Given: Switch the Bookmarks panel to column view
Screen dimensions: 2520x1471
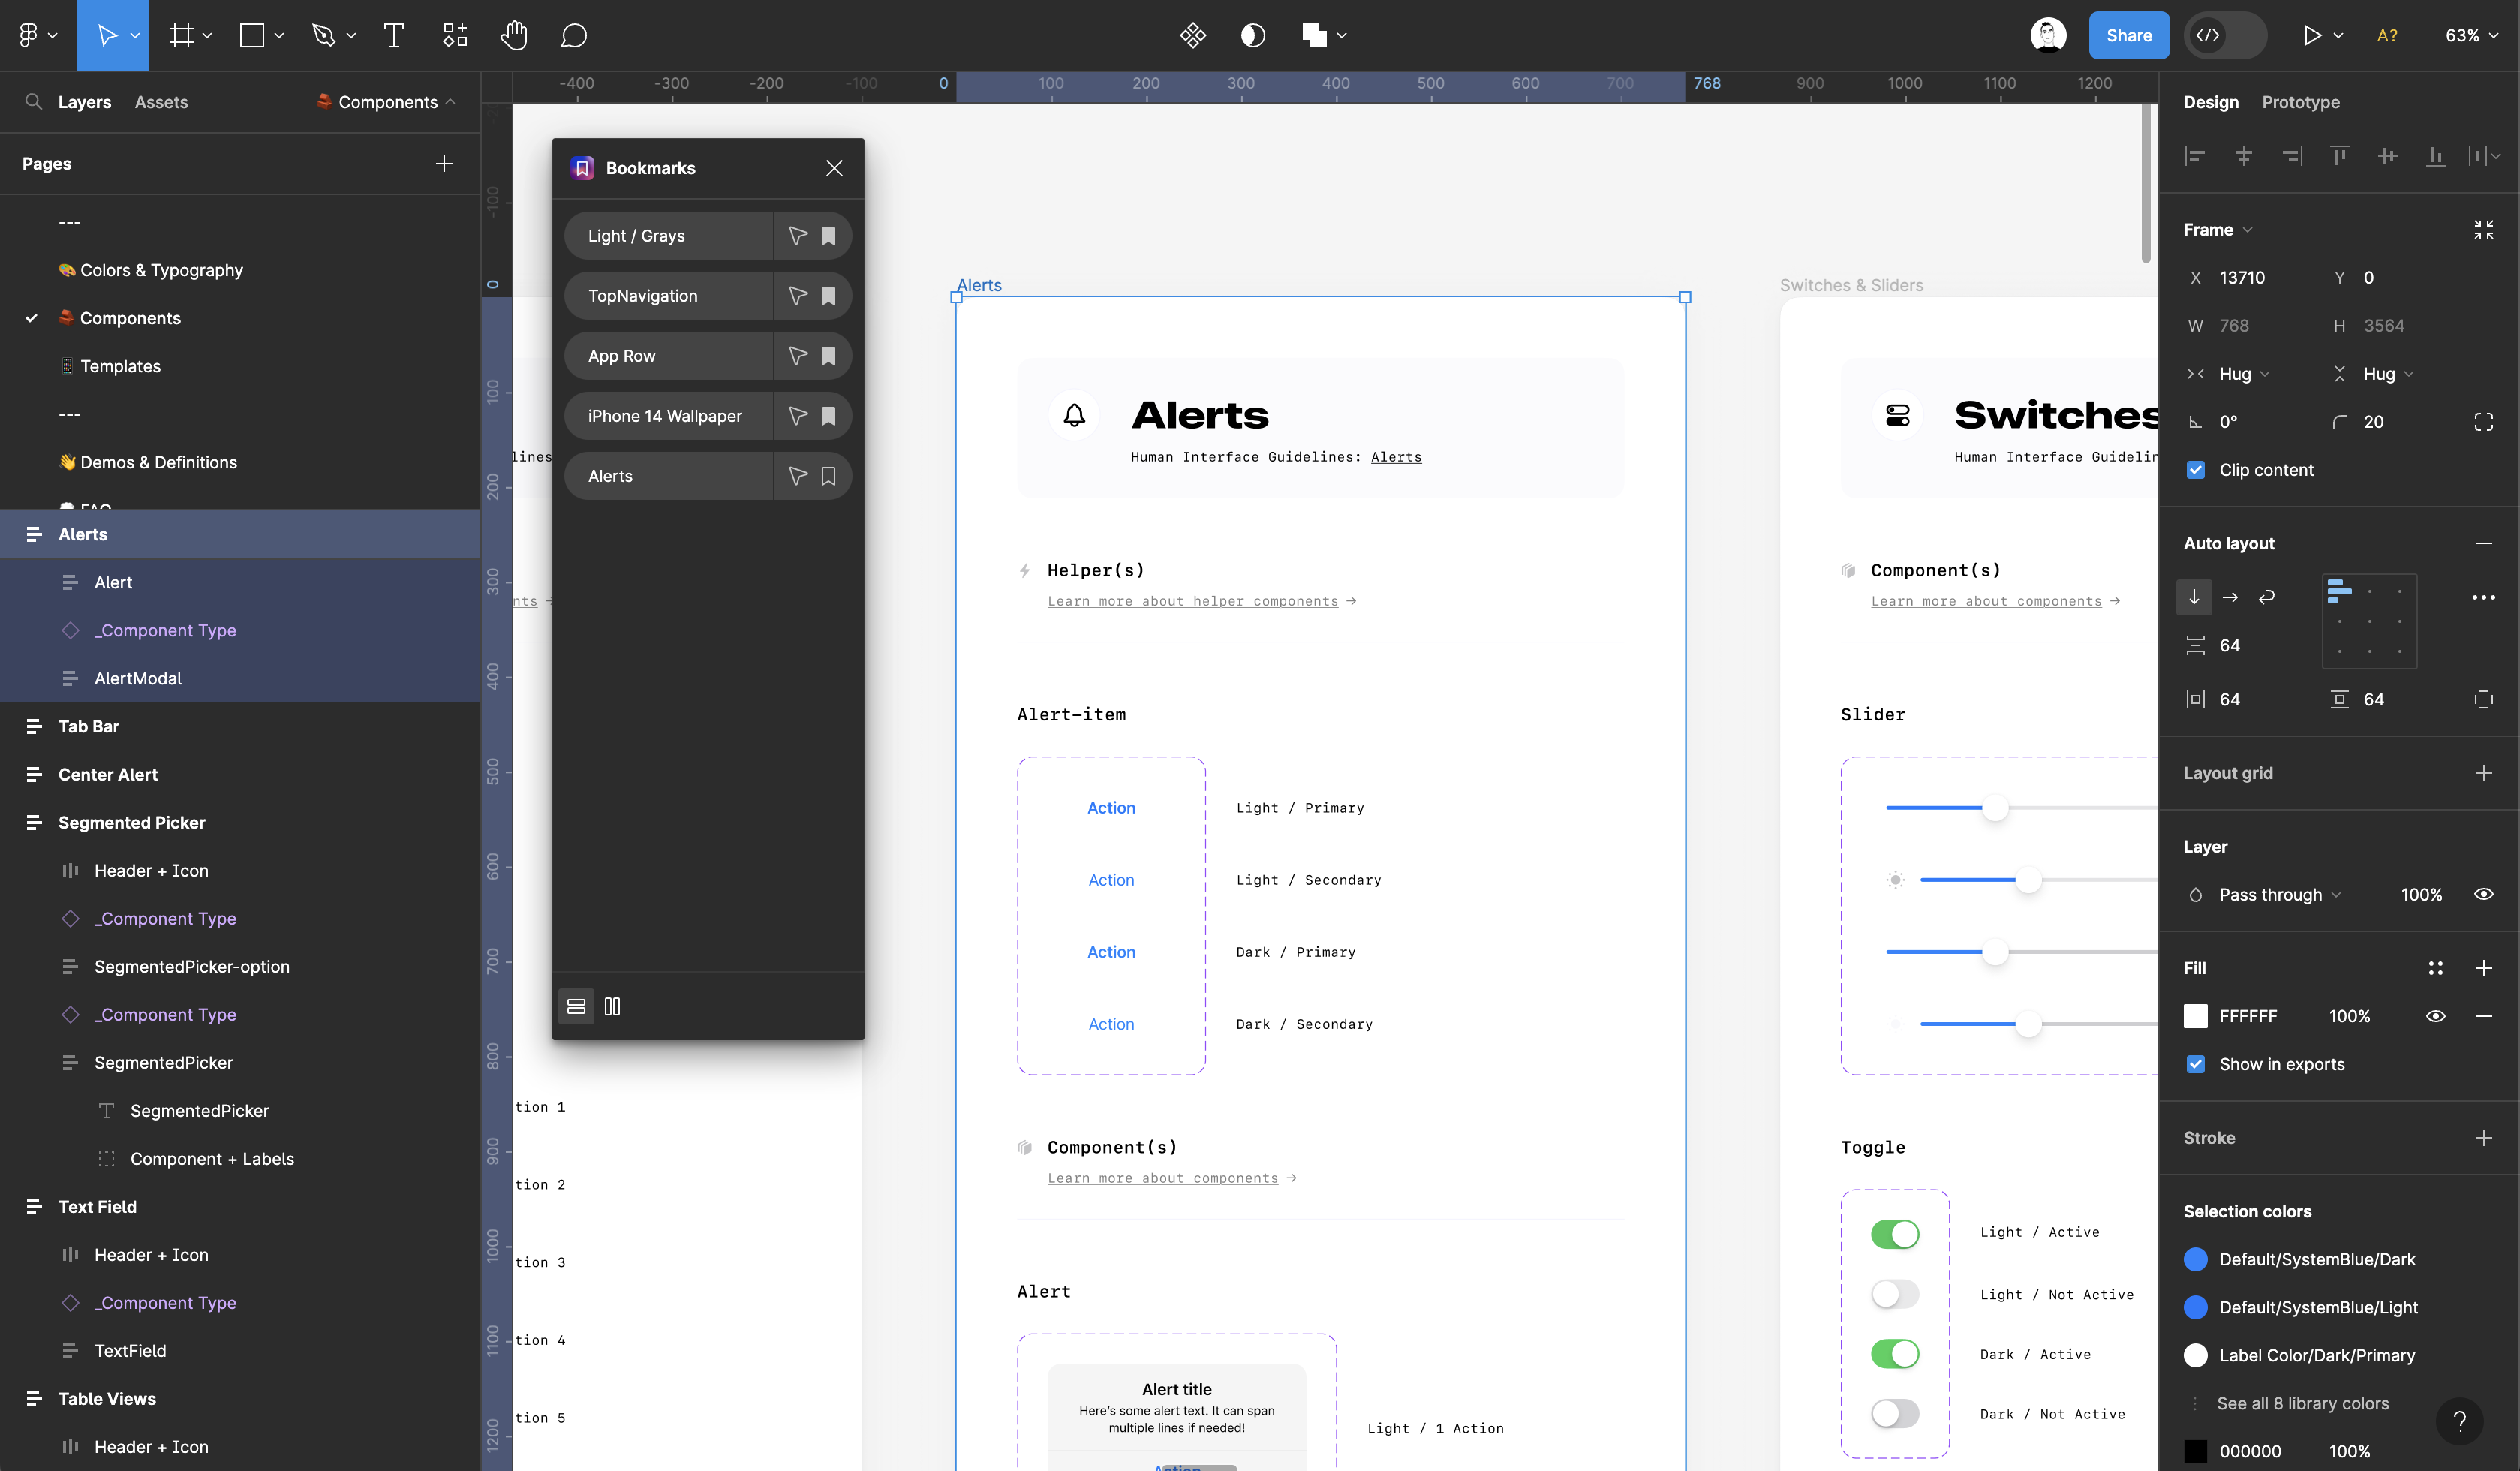Looking at the screenshot, I should tap(612, 1006).
